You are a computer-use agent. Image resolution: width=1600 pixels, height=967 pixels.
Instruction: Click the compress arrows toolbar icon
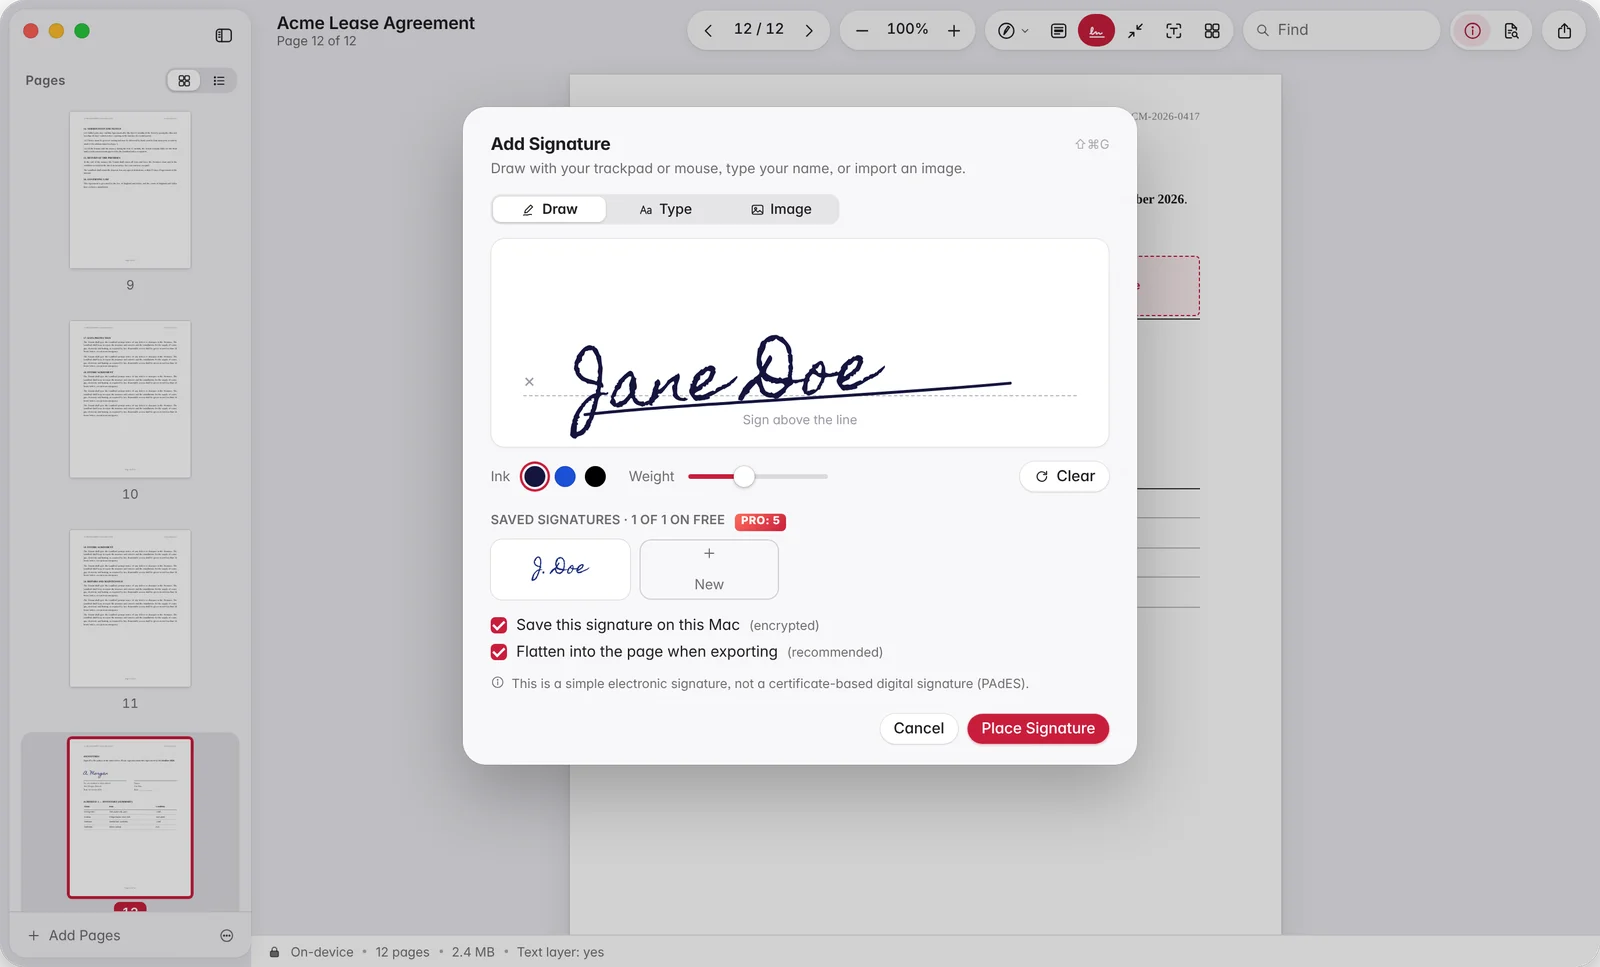coord(1135,31)
